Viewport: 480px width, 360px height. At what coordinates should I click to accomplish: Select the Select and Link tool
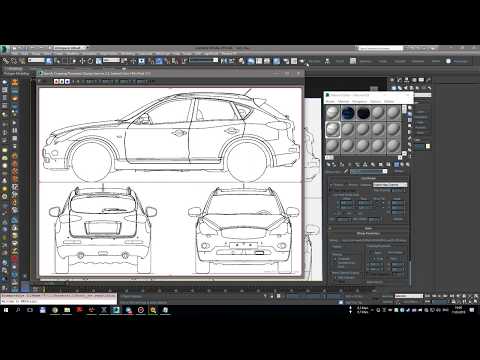click(x=6, y=61)
